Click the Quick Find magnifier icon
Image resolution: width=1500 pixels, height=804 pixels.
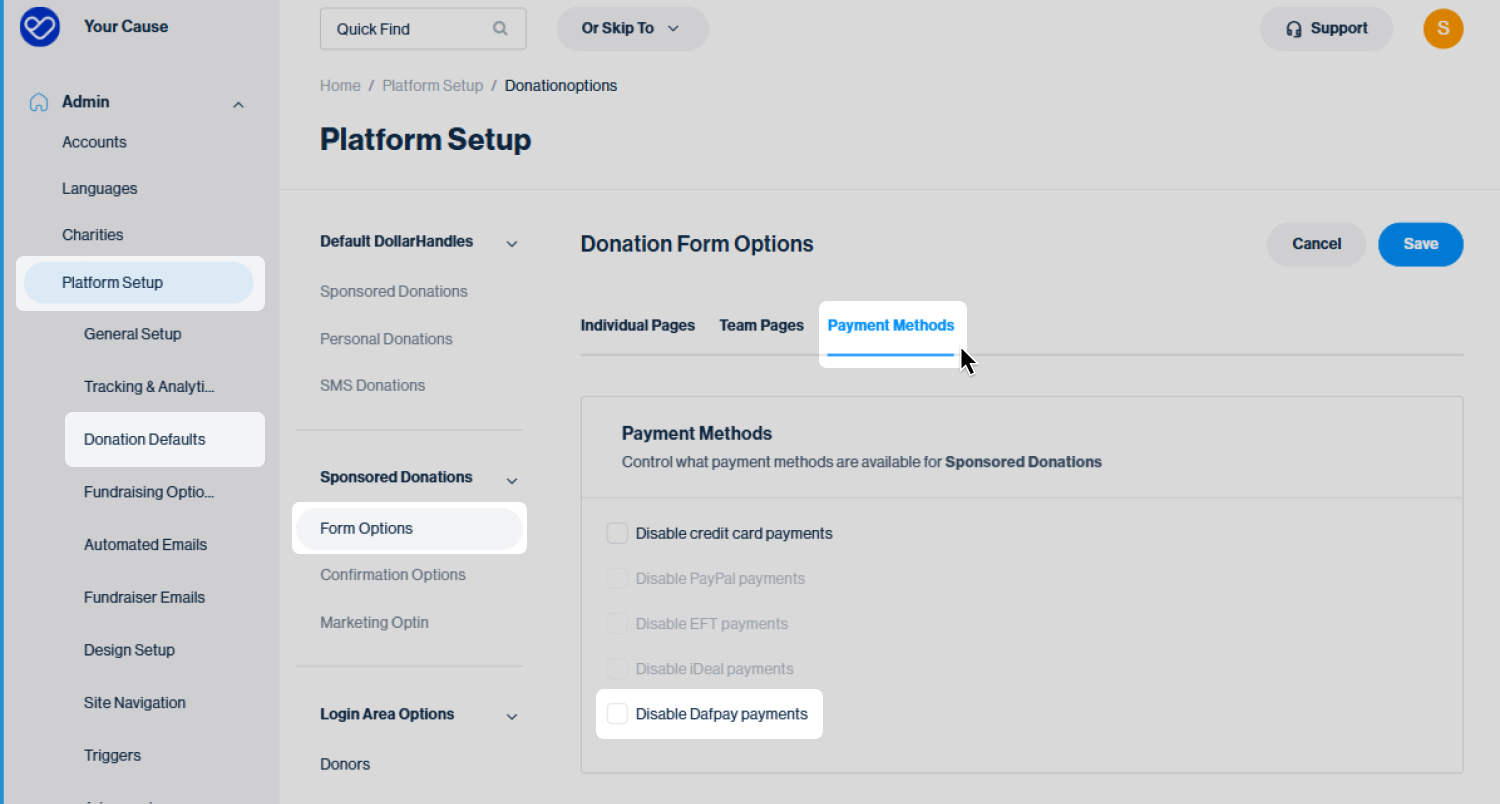click(x=500, y=29)
